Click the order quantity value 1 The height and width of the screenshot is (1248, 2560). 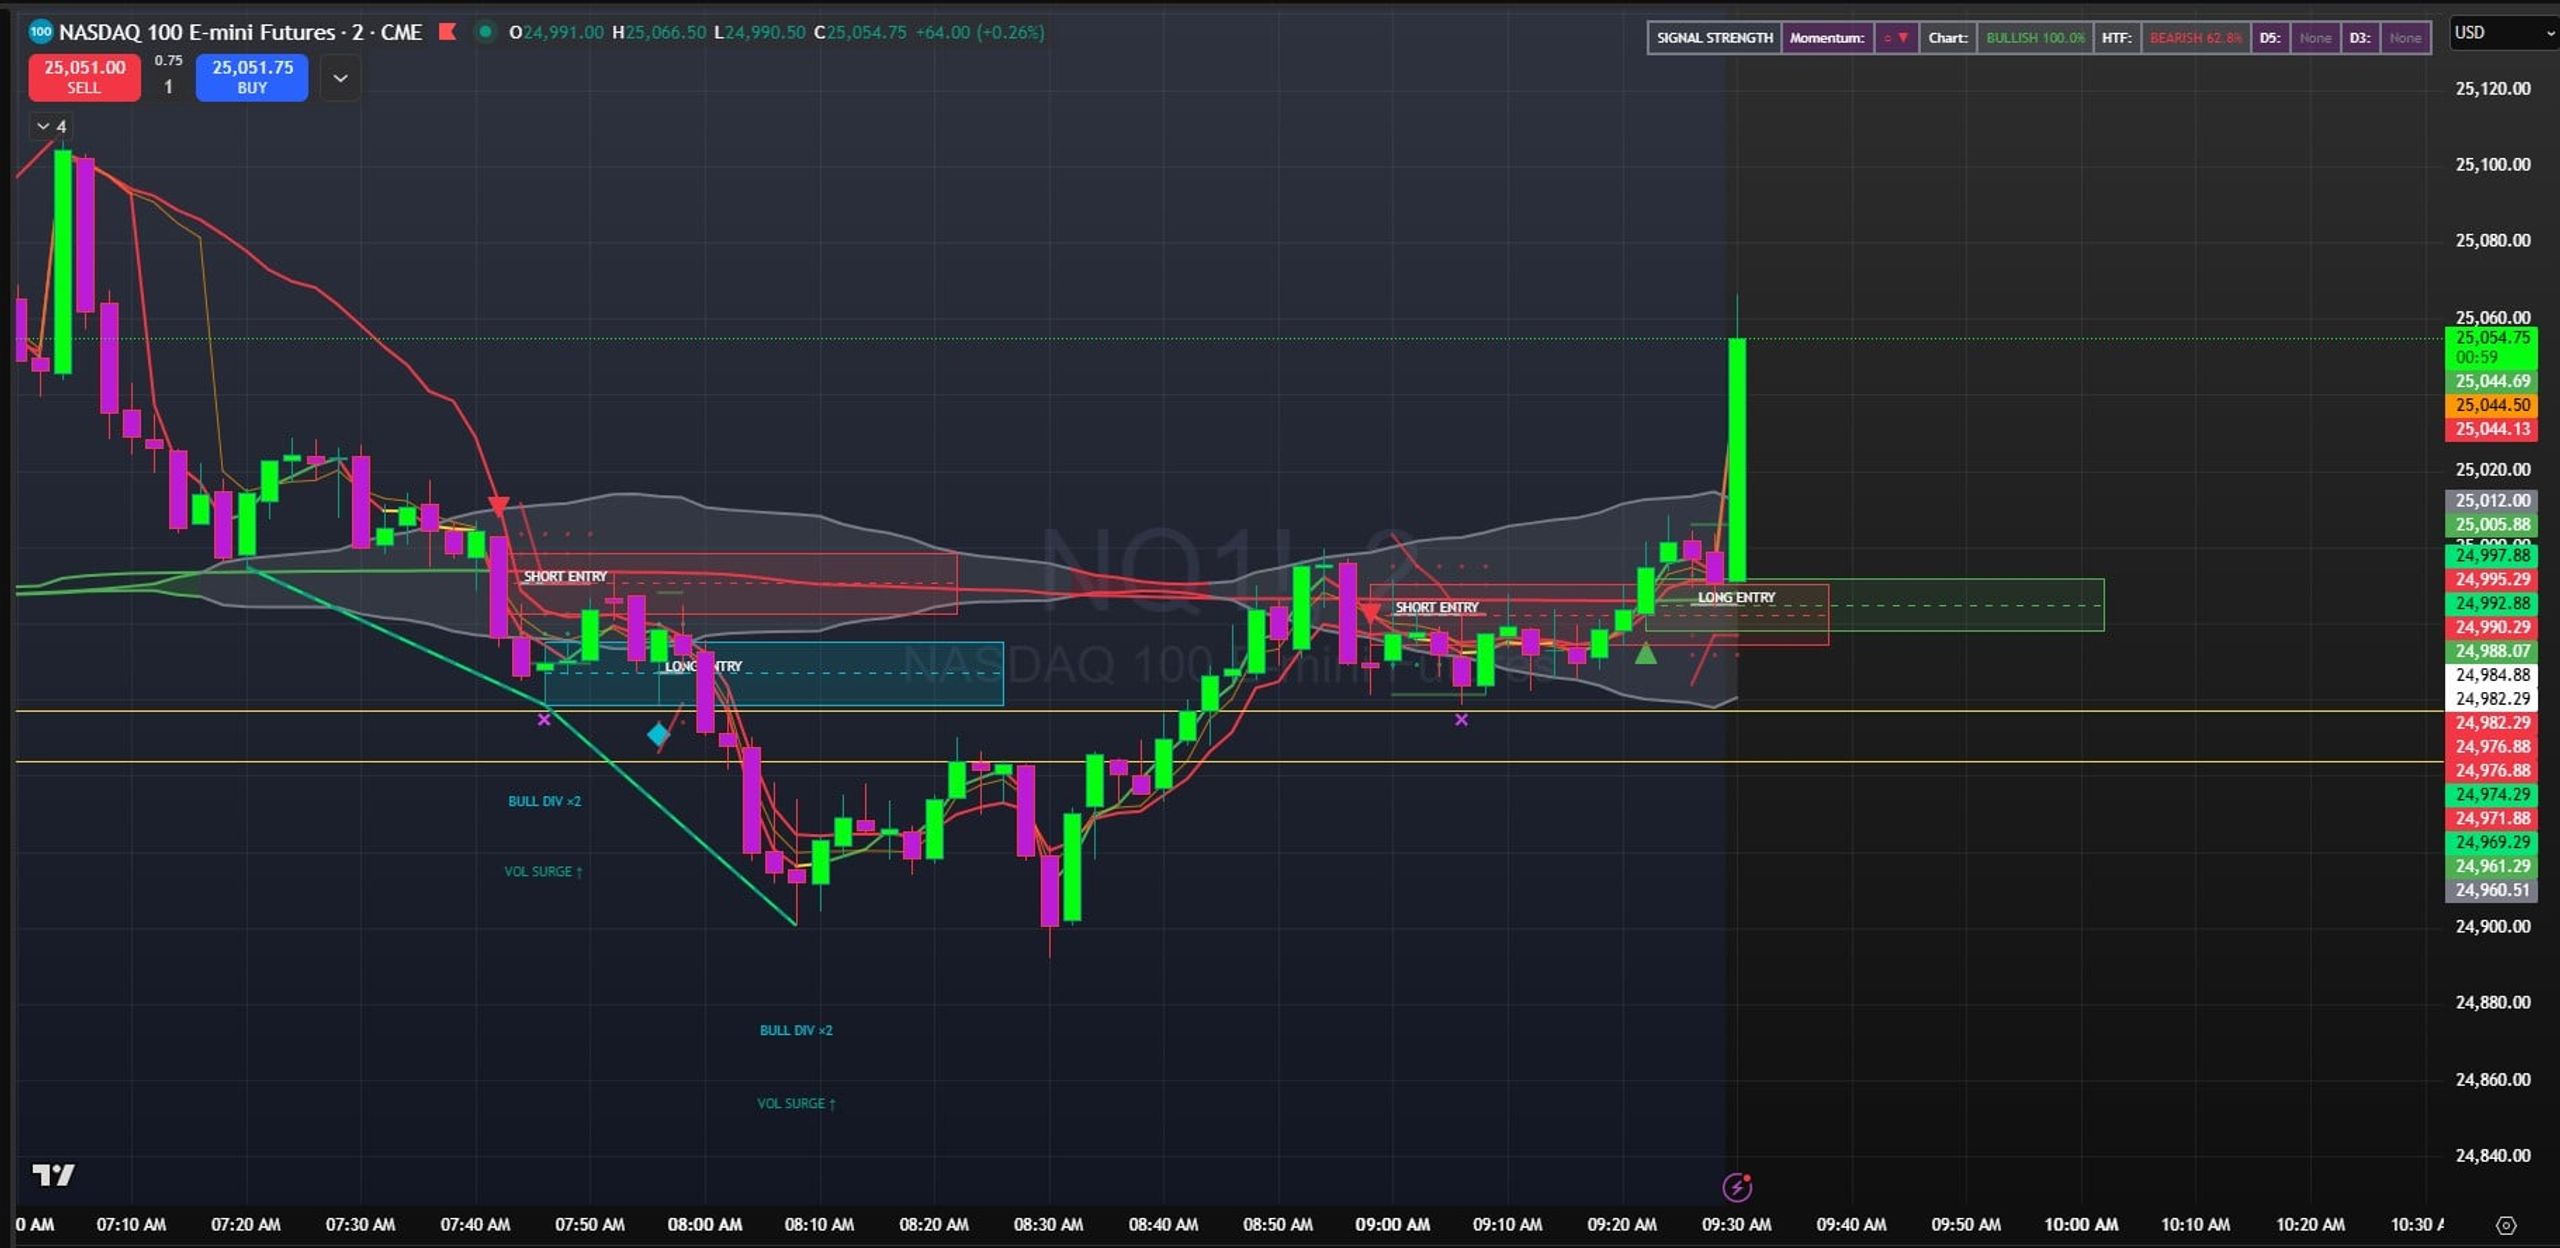click(x=168, y=87)
